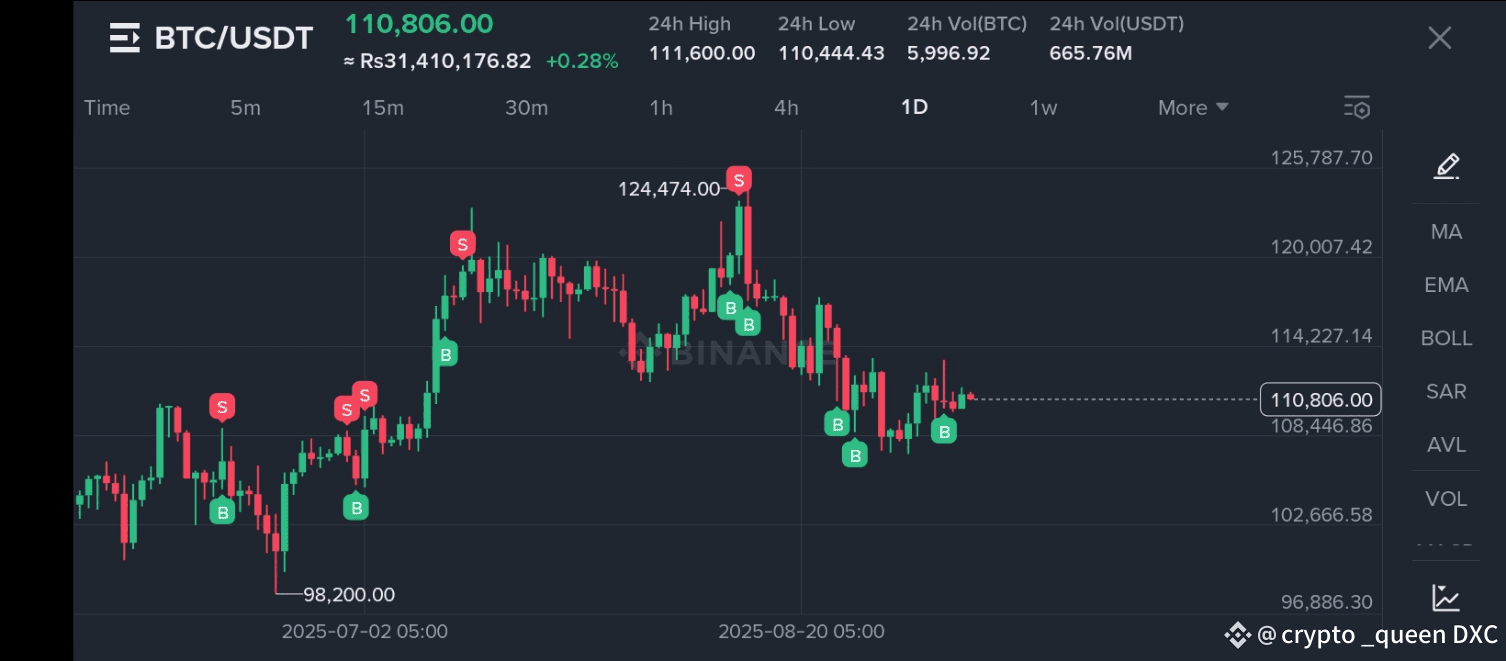Select the Time line-chart option

point(107,108)
